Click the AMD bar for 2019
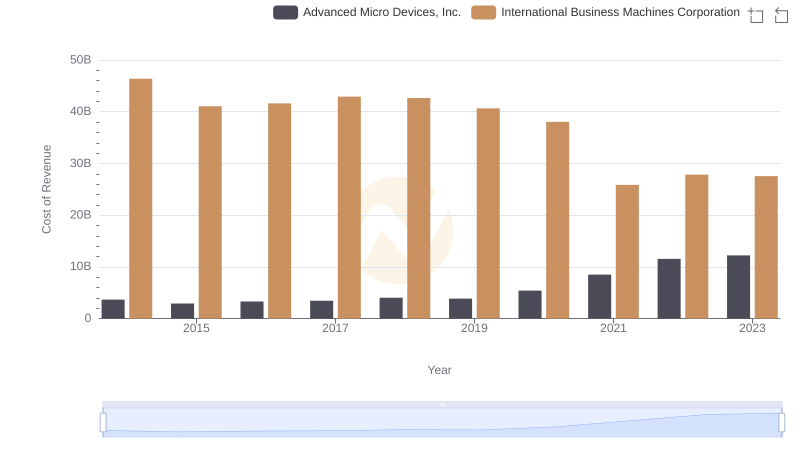The height and width of the screenshot is (461, 800). point(461,309)
